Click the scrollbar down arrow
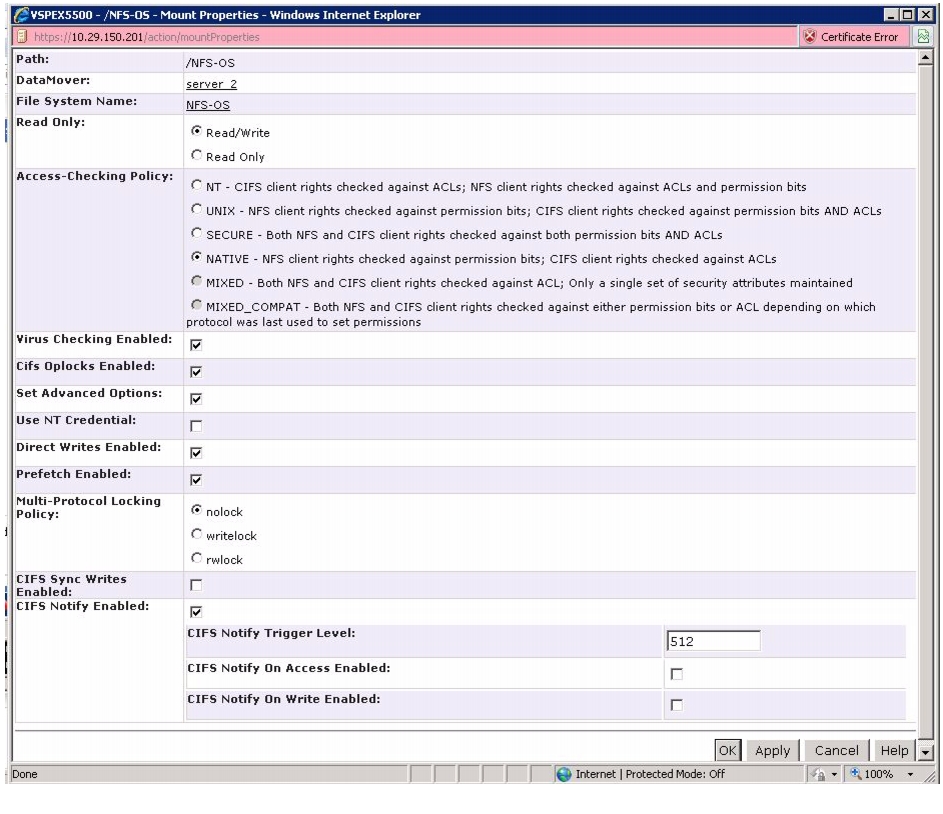The image size is (943, 814). 926,751
